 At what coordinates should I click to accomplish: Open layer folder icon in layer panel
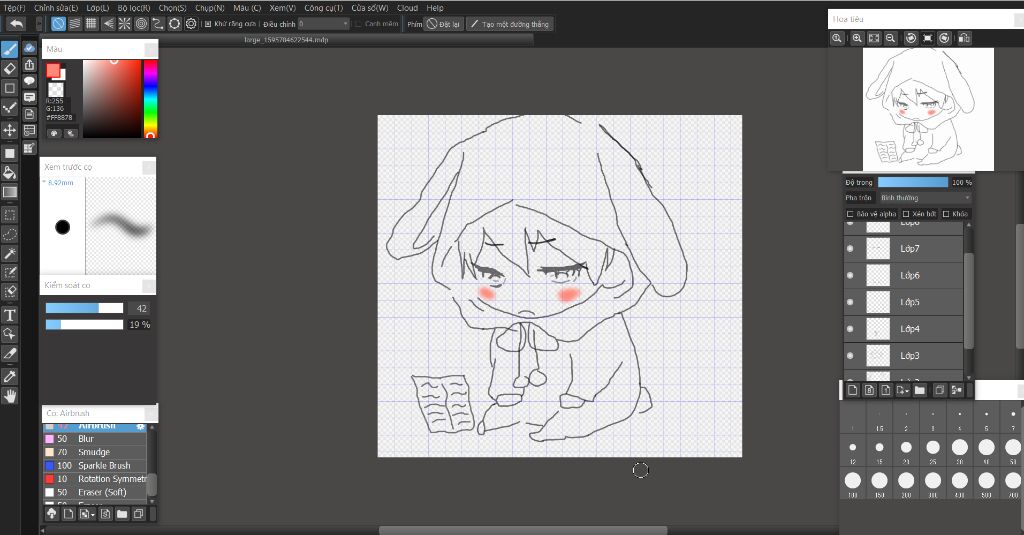pyautogui.click(x=920, y=390)
